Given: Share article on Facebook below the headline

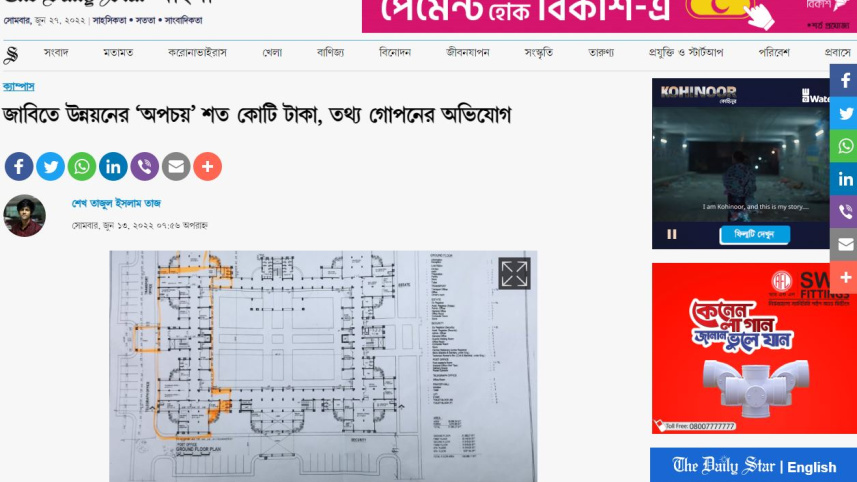Looking at the screenshot, I should pos(19,166).
